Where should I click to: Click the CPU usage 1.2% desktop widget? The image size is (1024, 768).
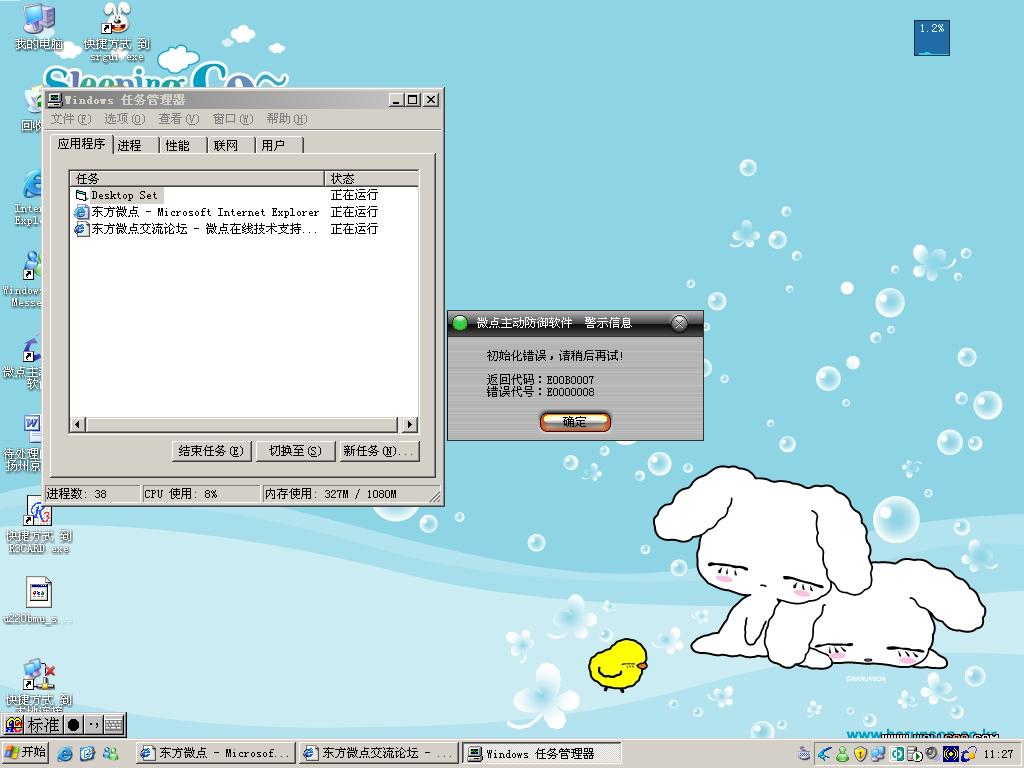click(x=931, y=38)
